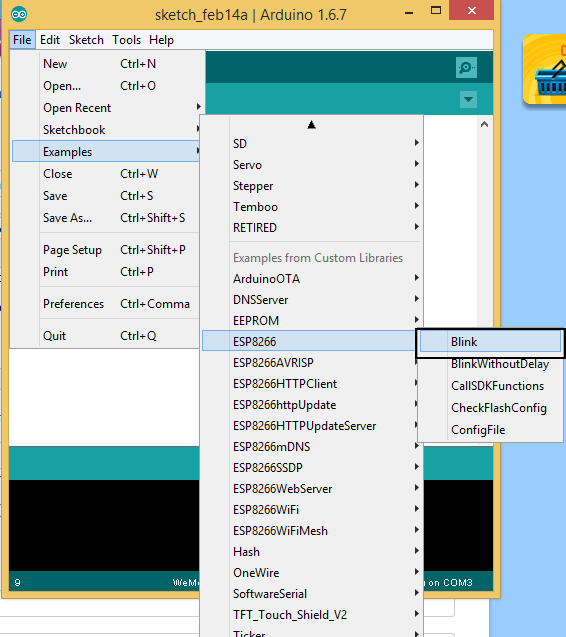The height and width of the screenshot is (637, 566).
Task: Expand the ESP8266WebServer examples submenu
Action: point(312,489)
